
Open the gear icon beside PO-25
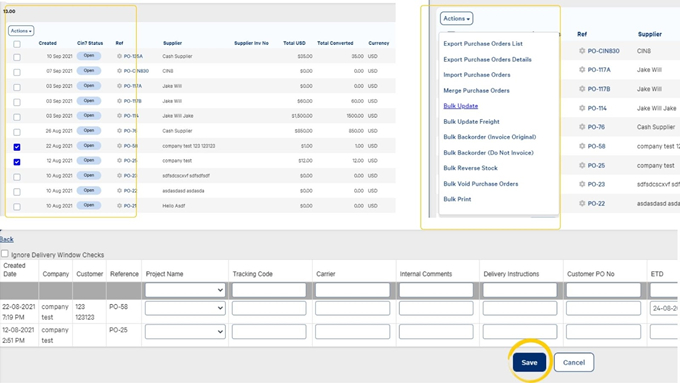click(582, 165)
